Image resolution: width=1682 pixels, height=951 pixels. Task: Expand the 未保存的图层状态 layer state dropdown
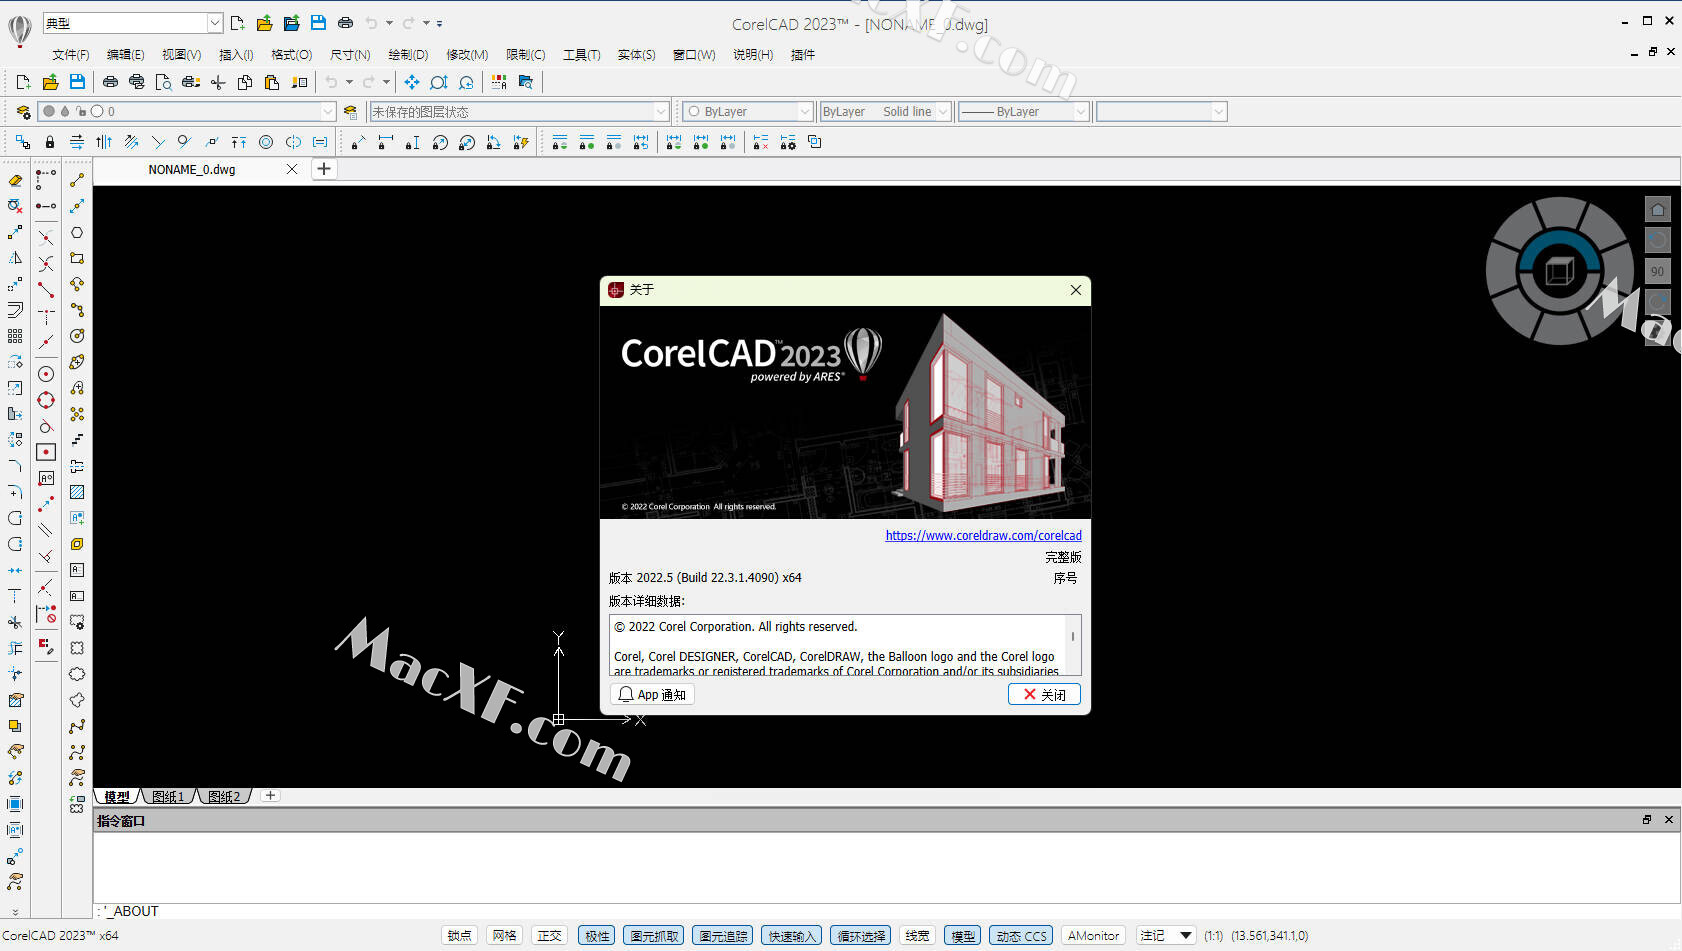(x=660, y=112)
